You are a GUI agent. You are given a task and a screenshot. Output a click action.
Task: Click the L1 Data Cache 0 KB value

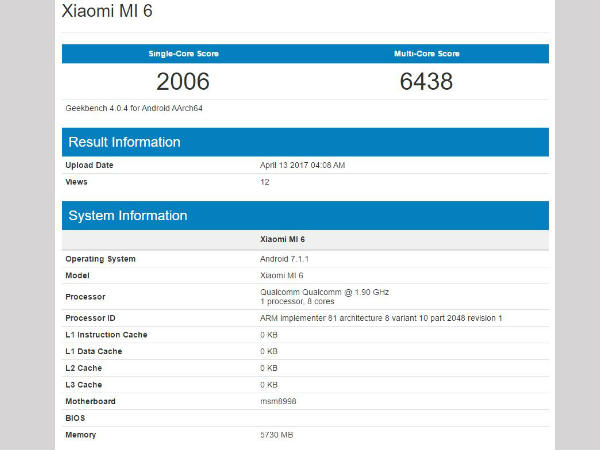point(269,351)
